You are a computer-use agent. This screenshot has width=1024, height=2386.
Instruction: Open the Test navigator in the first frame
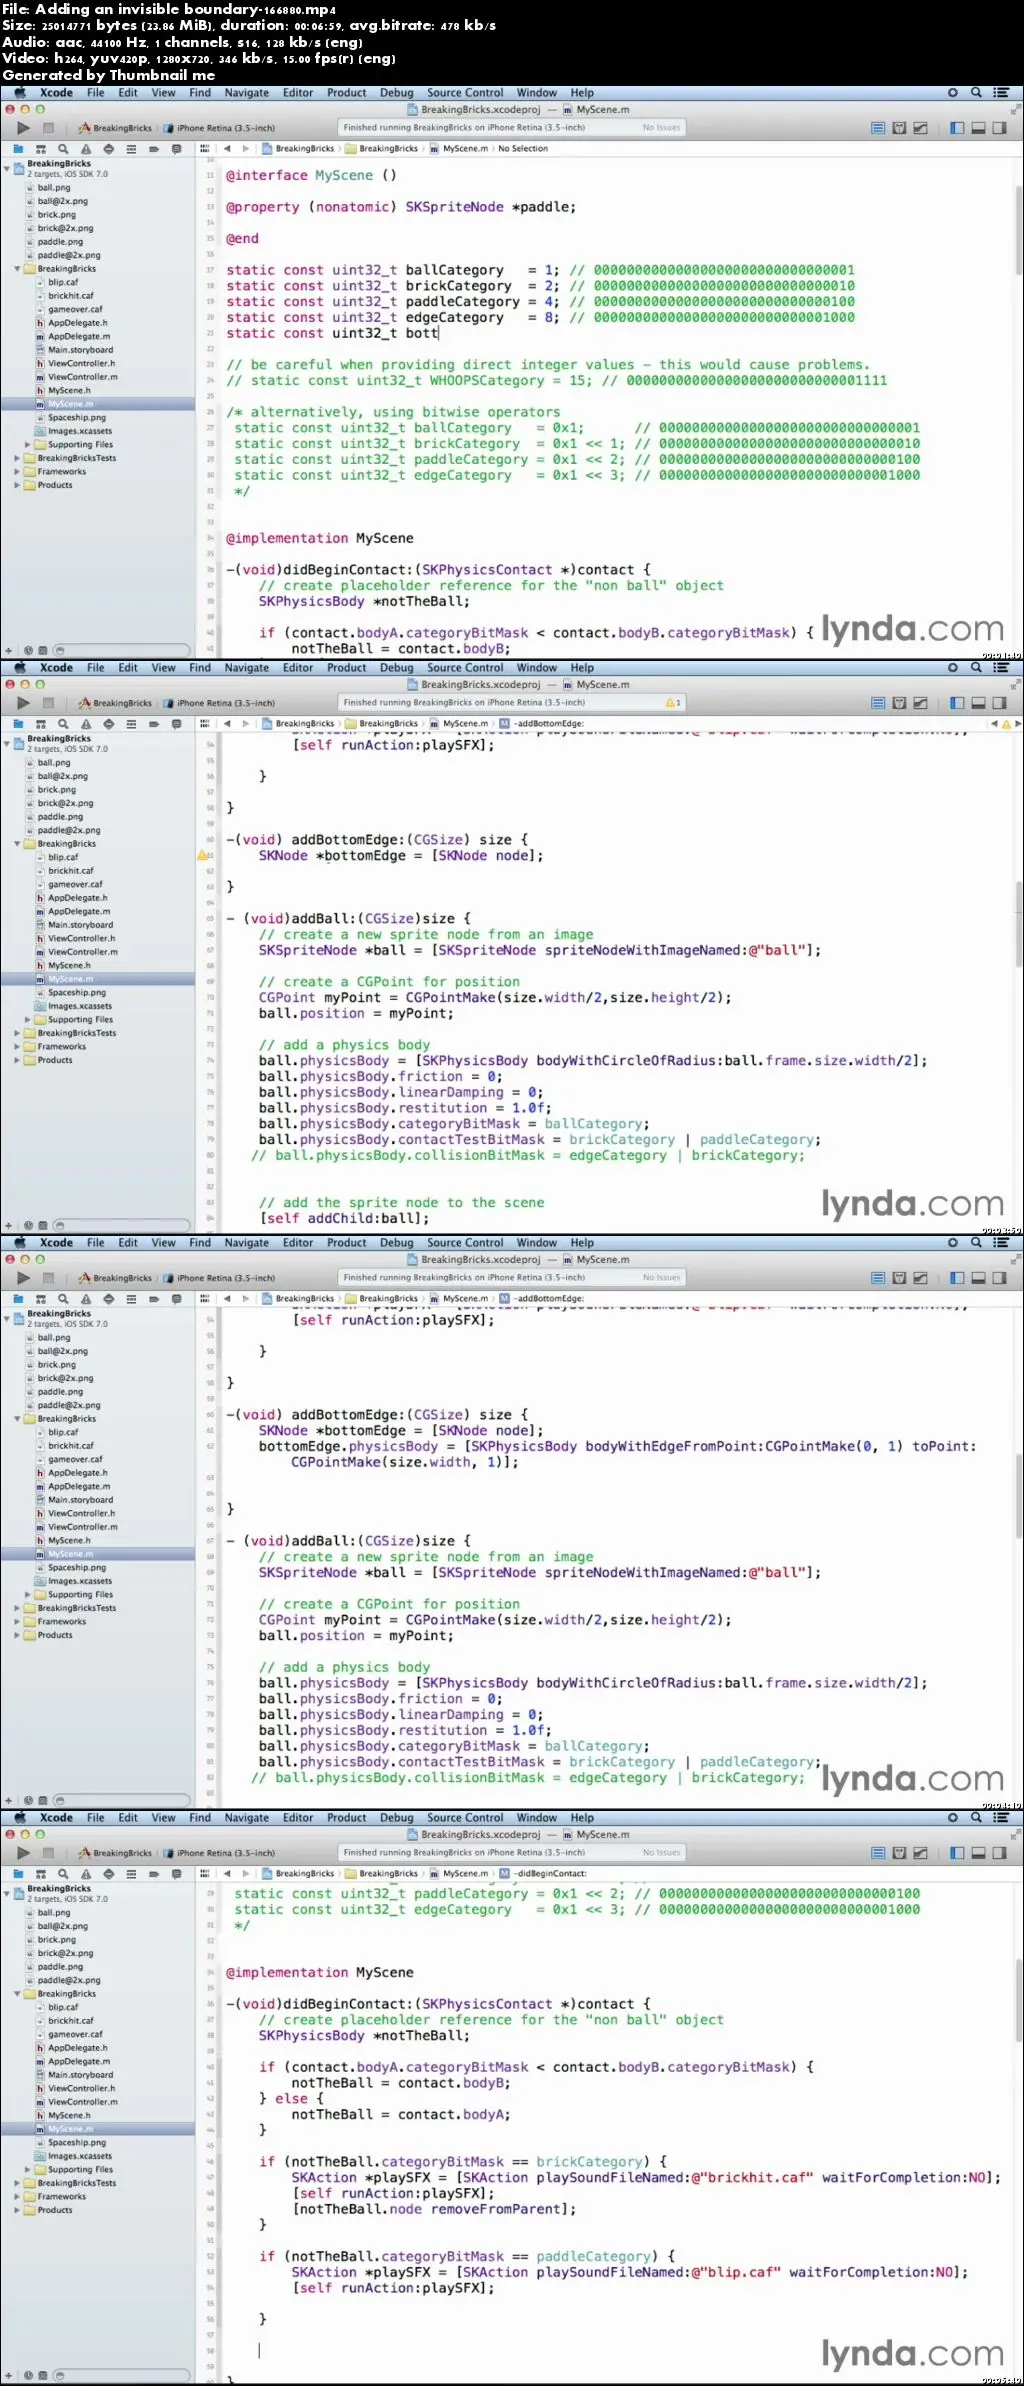click(x=108, y=149)
